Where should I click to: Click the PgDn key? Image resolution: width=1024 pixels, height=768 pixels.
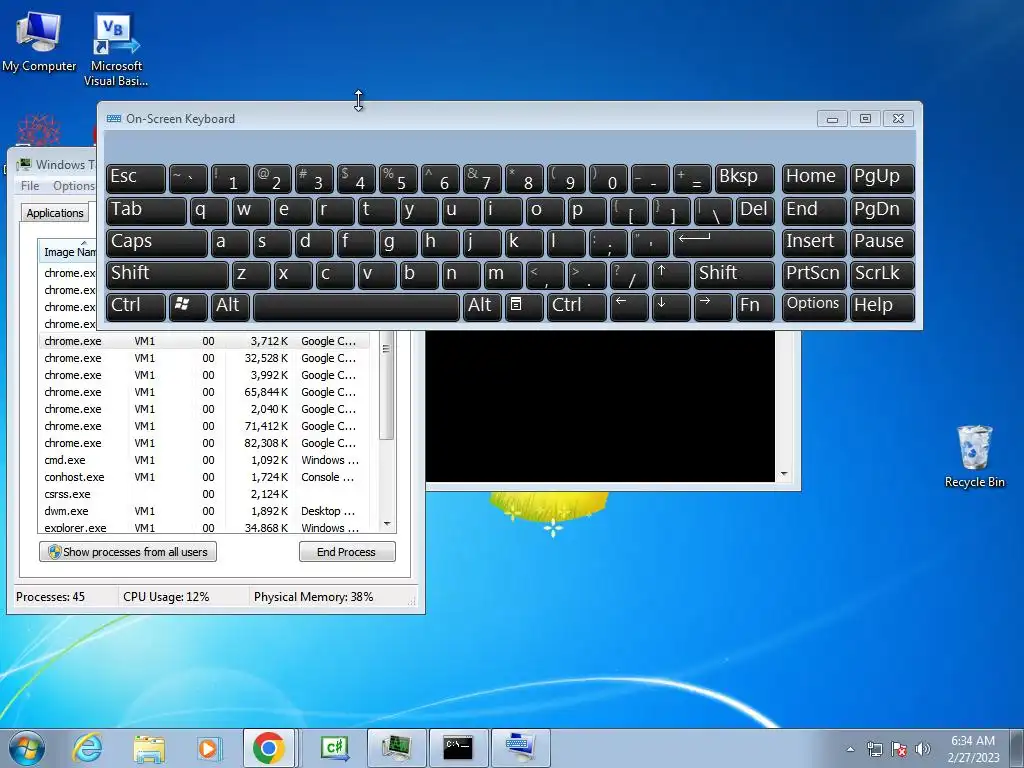coord(882,210)
